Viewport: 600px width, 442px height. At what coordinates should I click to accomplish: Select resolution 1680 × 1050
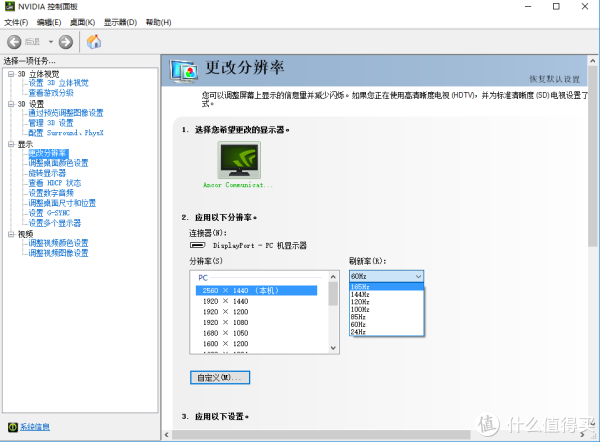pyautogui.click(x=225, y=333)
